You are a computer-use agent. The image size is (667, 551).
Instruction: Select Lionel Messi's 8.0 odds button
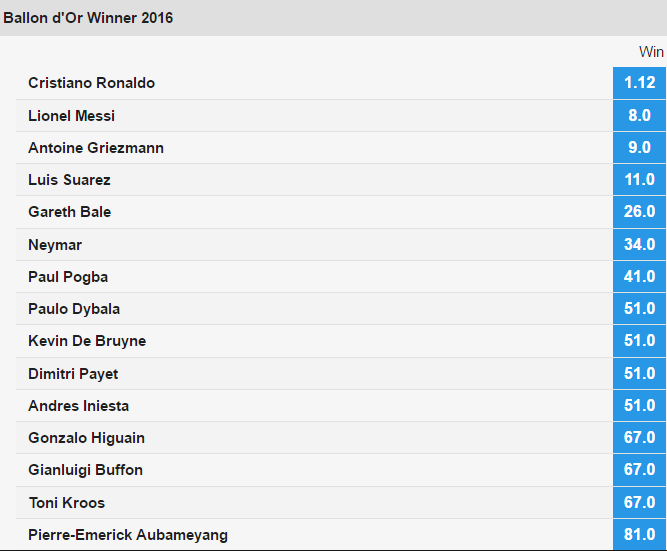point(639,116)
